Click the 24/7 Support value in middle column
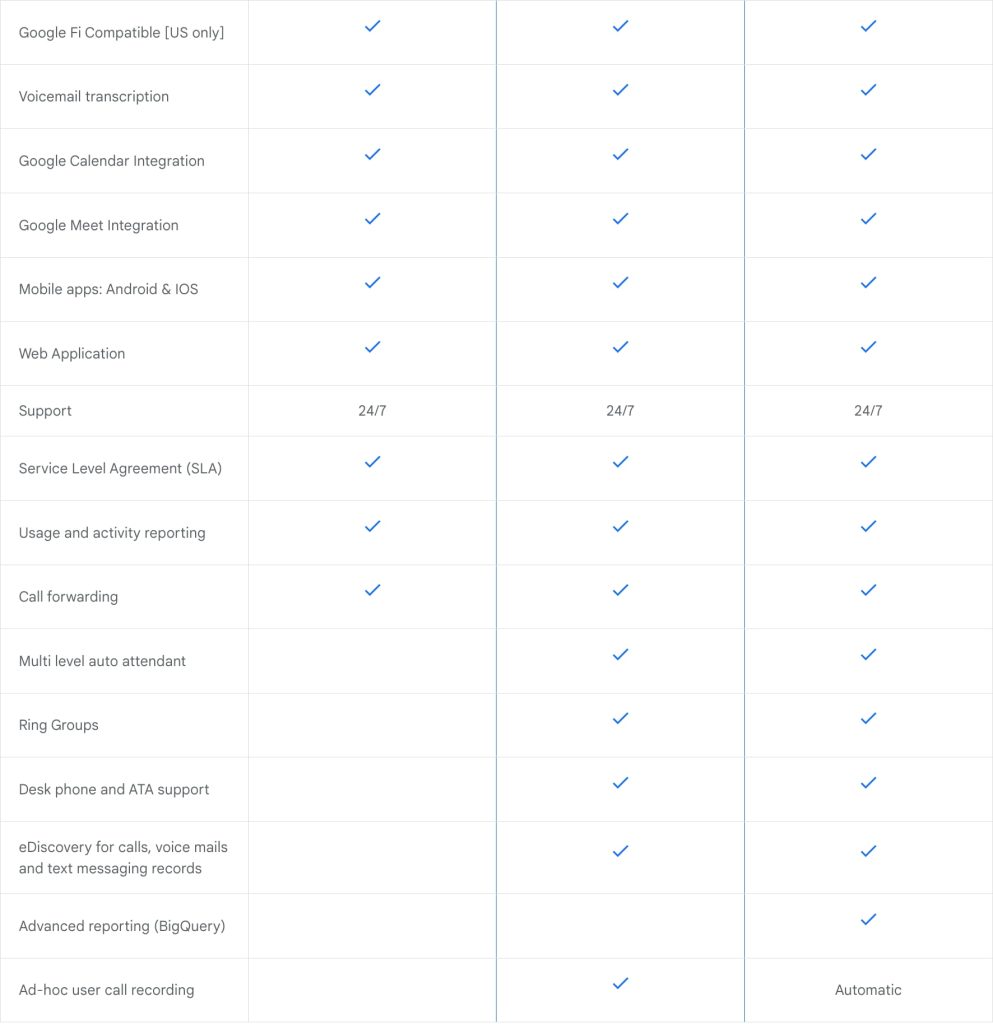The width and height of the screenshot is (993, 1024). [620, 411]
